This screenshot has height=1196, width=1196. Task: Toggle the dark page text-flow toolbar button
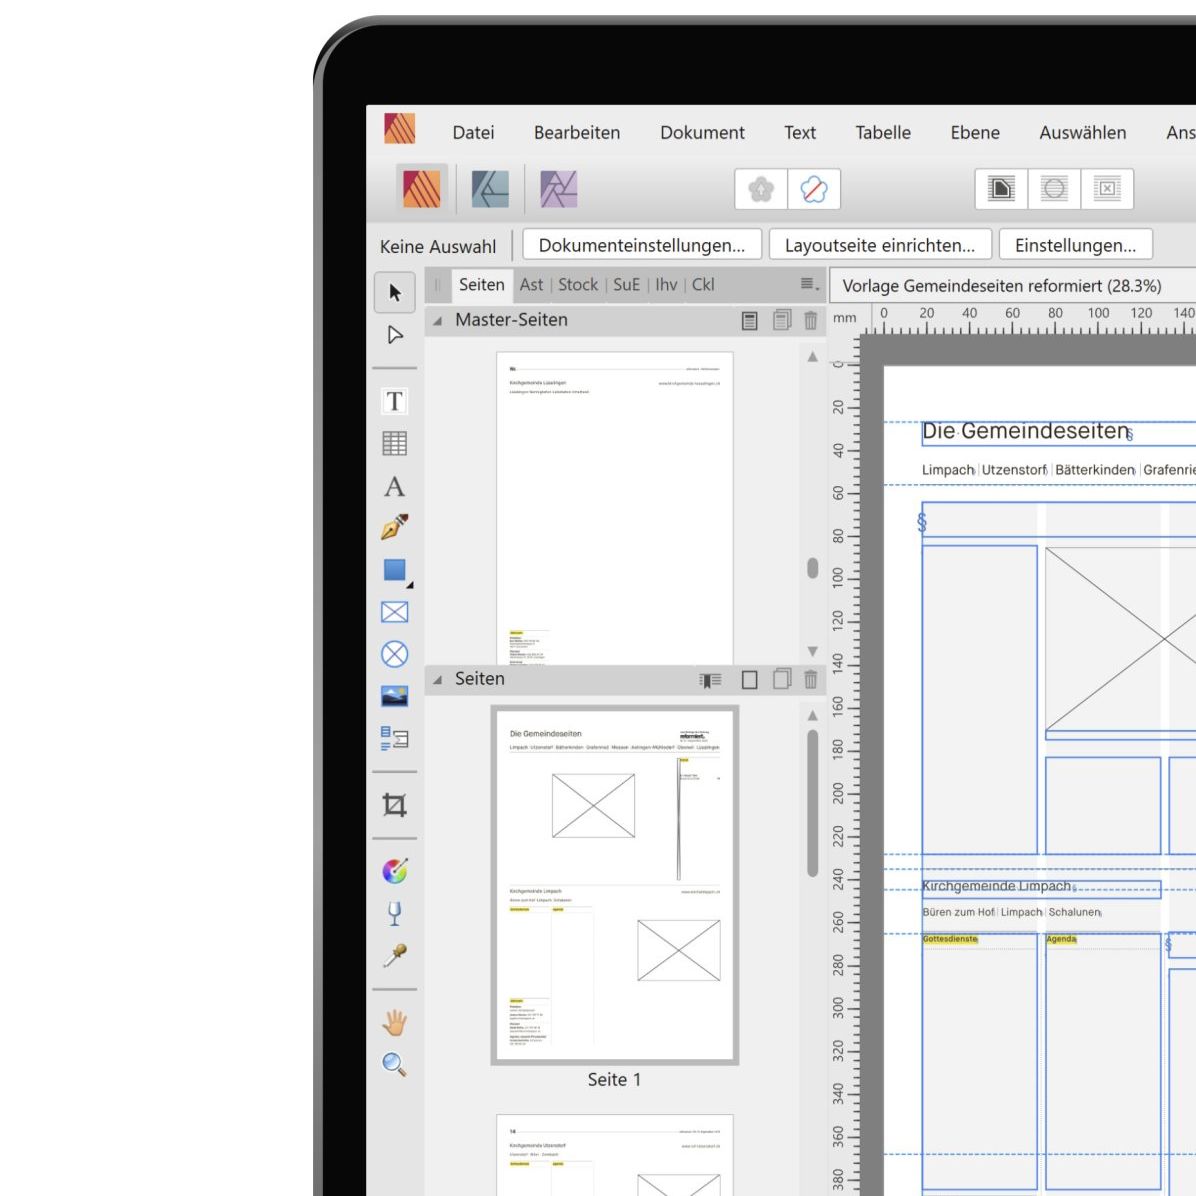tap(1001, 189)
